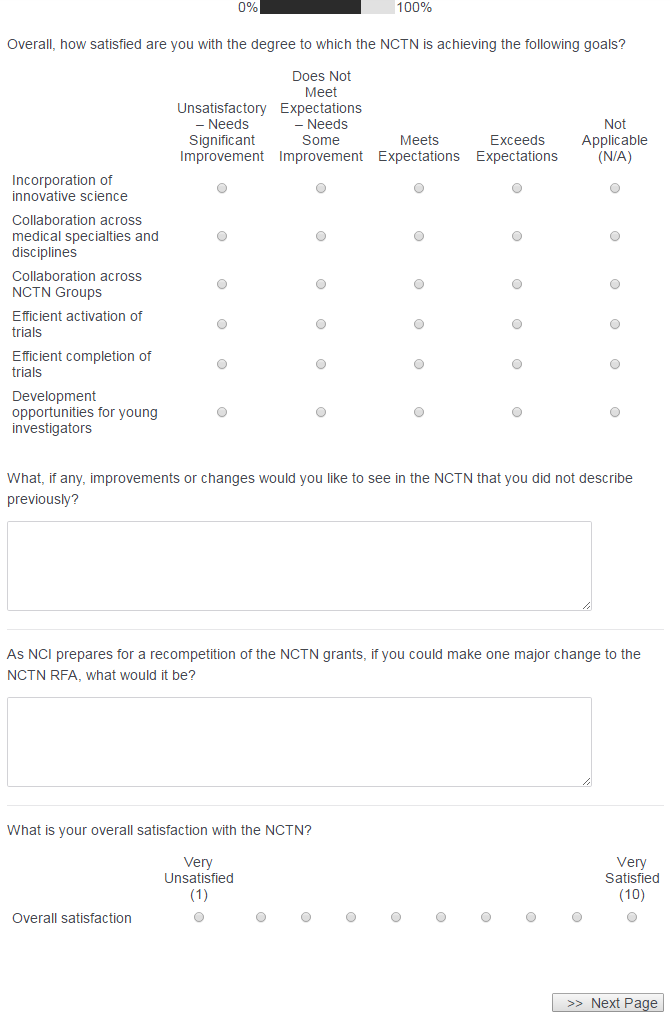Select Meets Expectations for Incorporation of innovative science
This screenshot has height=1017, width=671.
pyautogui.click(x=419, y=188)
